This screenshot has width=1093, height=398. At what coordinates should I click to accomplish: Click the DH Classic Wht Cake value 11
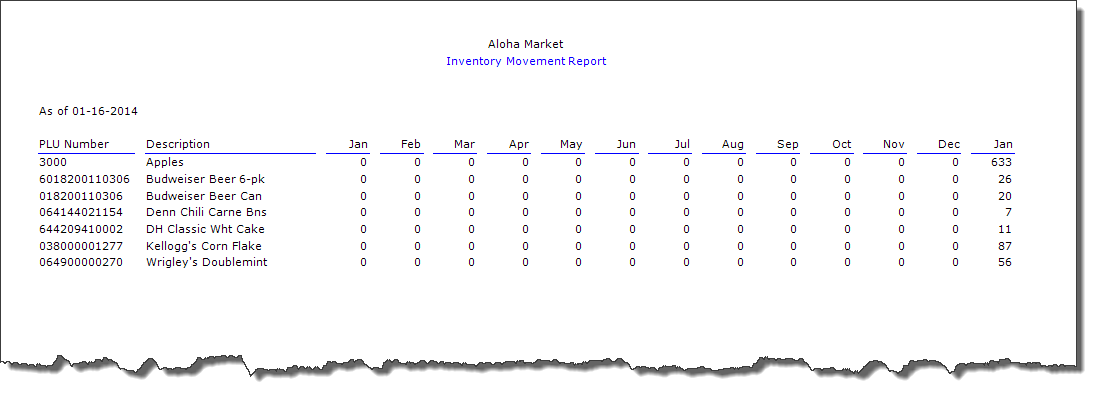pyautogui.click(x=1004, y=229)
